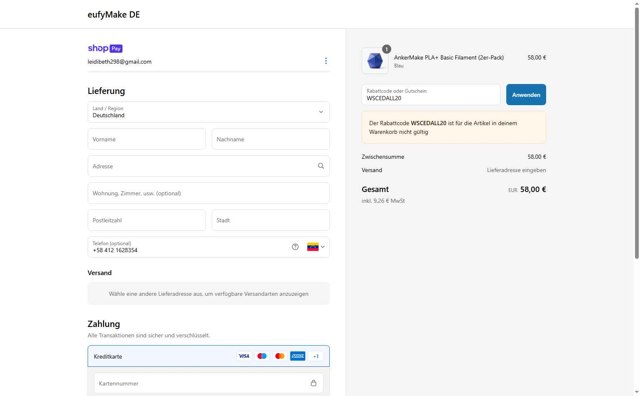Viewport: 640px width, 396px height.
Task: Click the Lieferadresse eingeben shipping text
Action: (x=516, y=170)
